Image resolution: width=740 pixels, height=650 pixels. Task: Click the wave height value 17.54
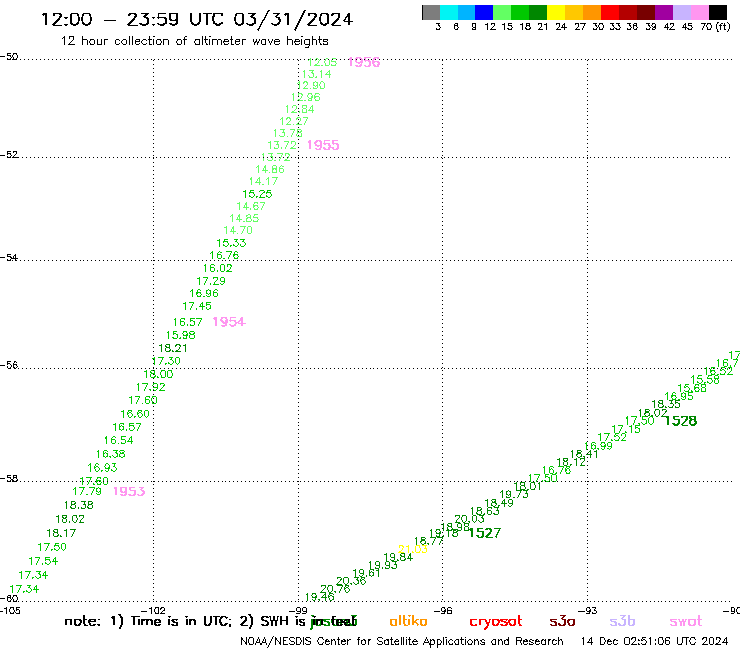(43, 561)
